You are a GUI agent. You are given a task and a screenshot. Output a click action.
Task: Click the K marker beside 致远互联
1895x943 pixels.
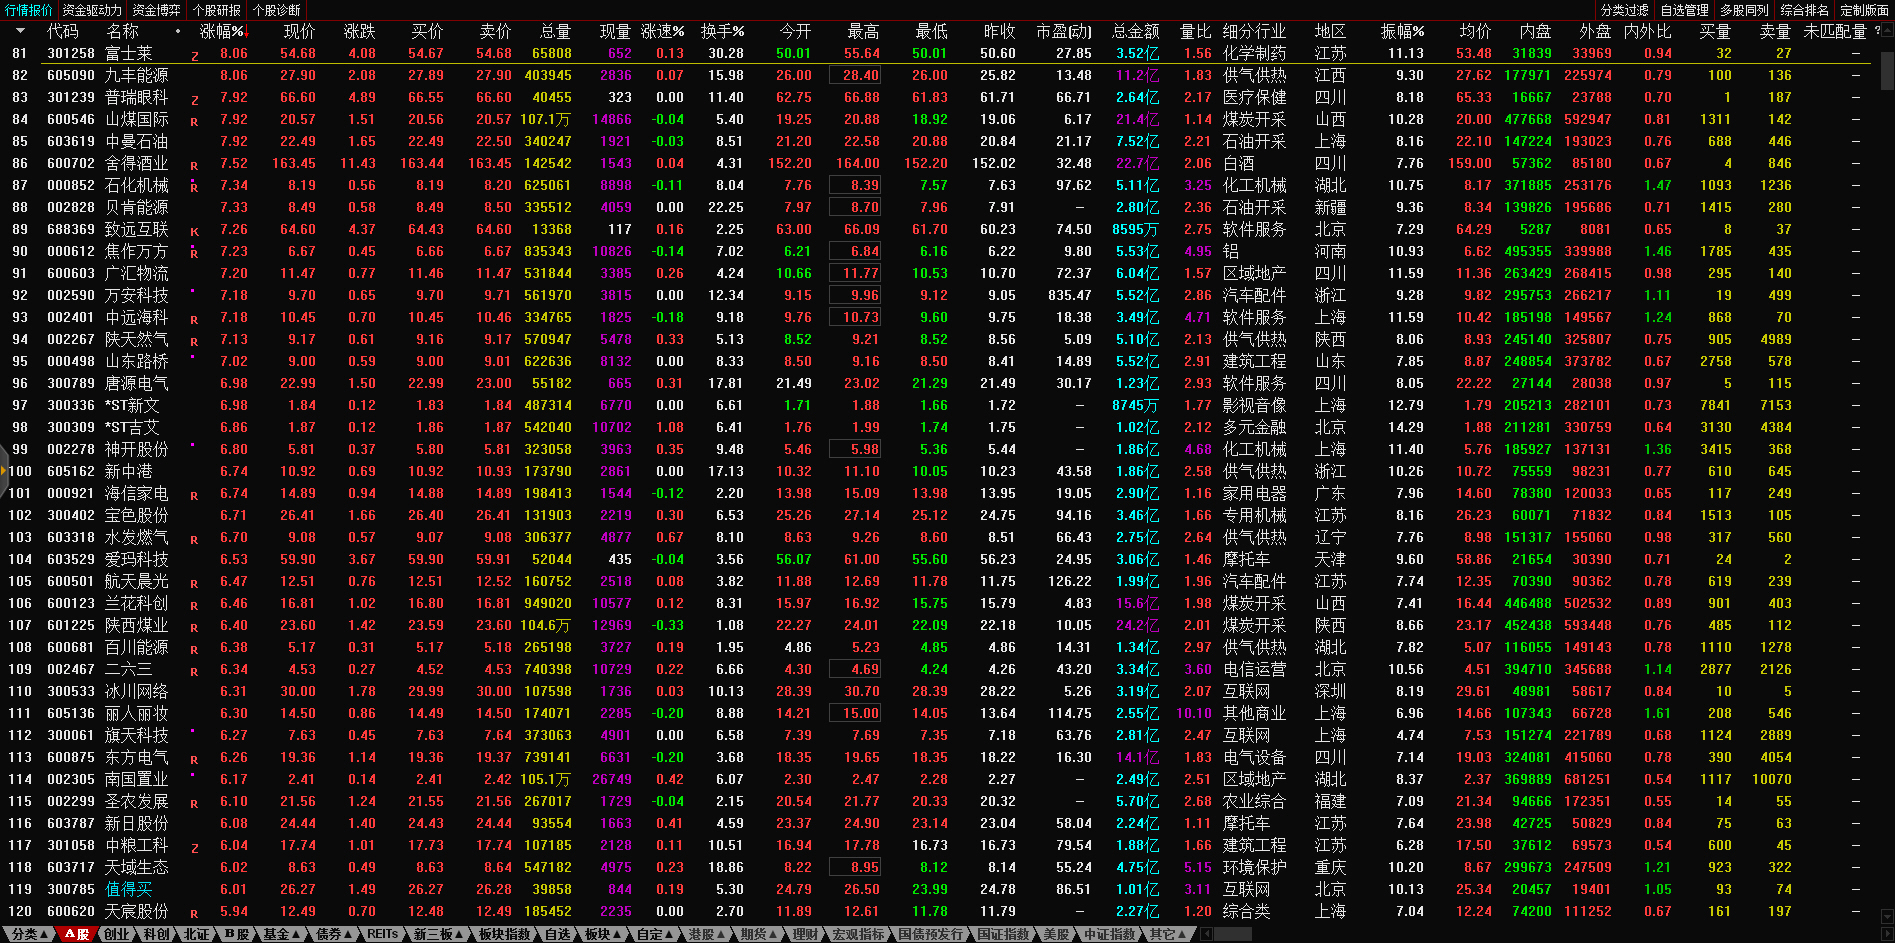coord(194,231)
